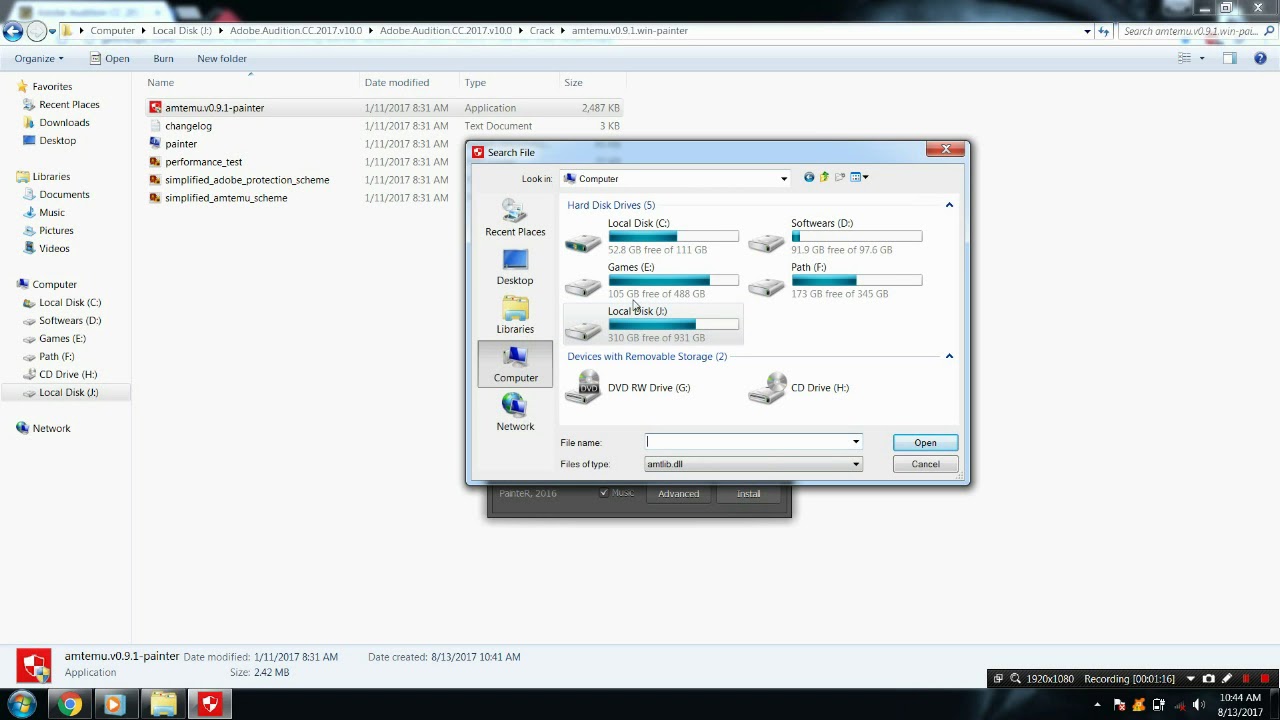Expand the Files of type dropdown
This screenshot has width=1280, height=720.
pyautogui.click(x=856, y=464)
